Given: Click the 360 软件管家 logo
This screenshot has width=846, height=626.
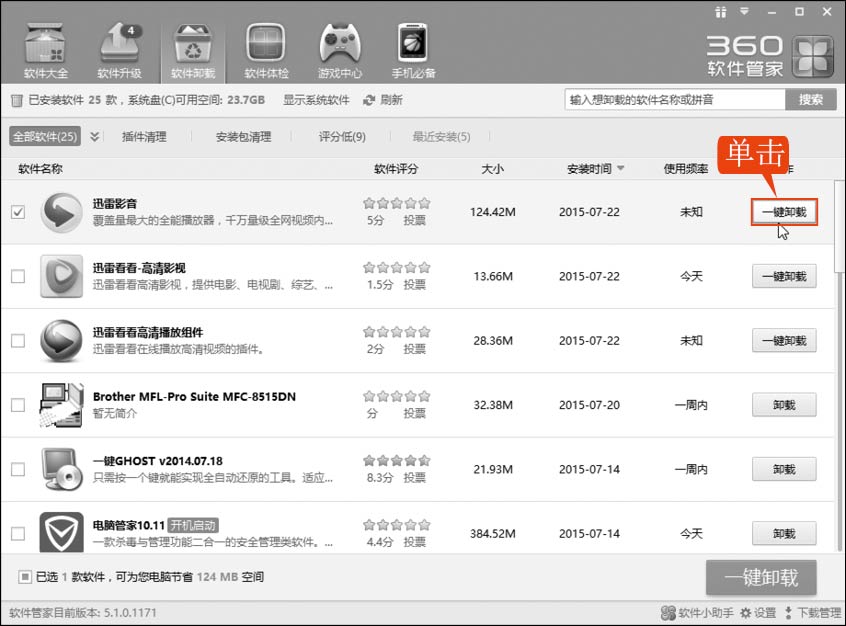Looking at the screenshot, I should [770, 56].
